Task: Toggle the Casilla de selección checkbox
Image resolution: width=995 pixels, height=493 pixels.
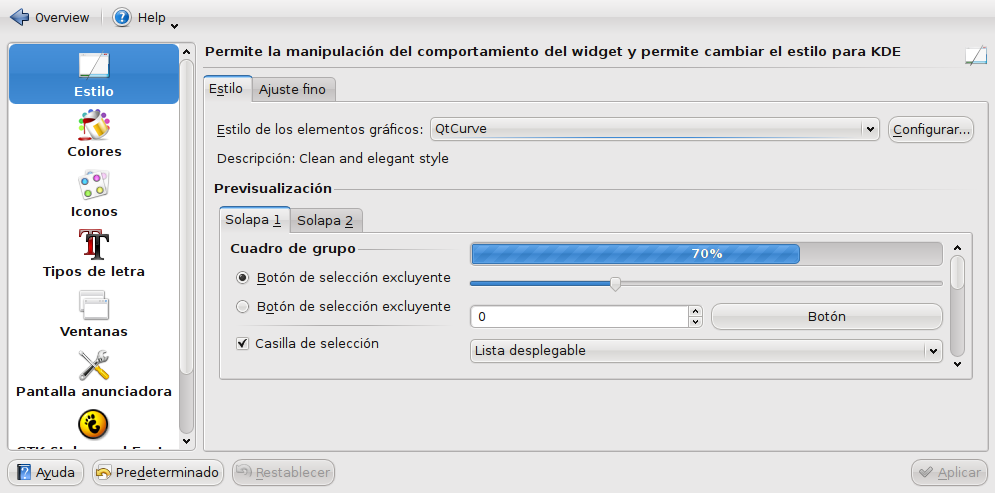Action: coord(242,344)
